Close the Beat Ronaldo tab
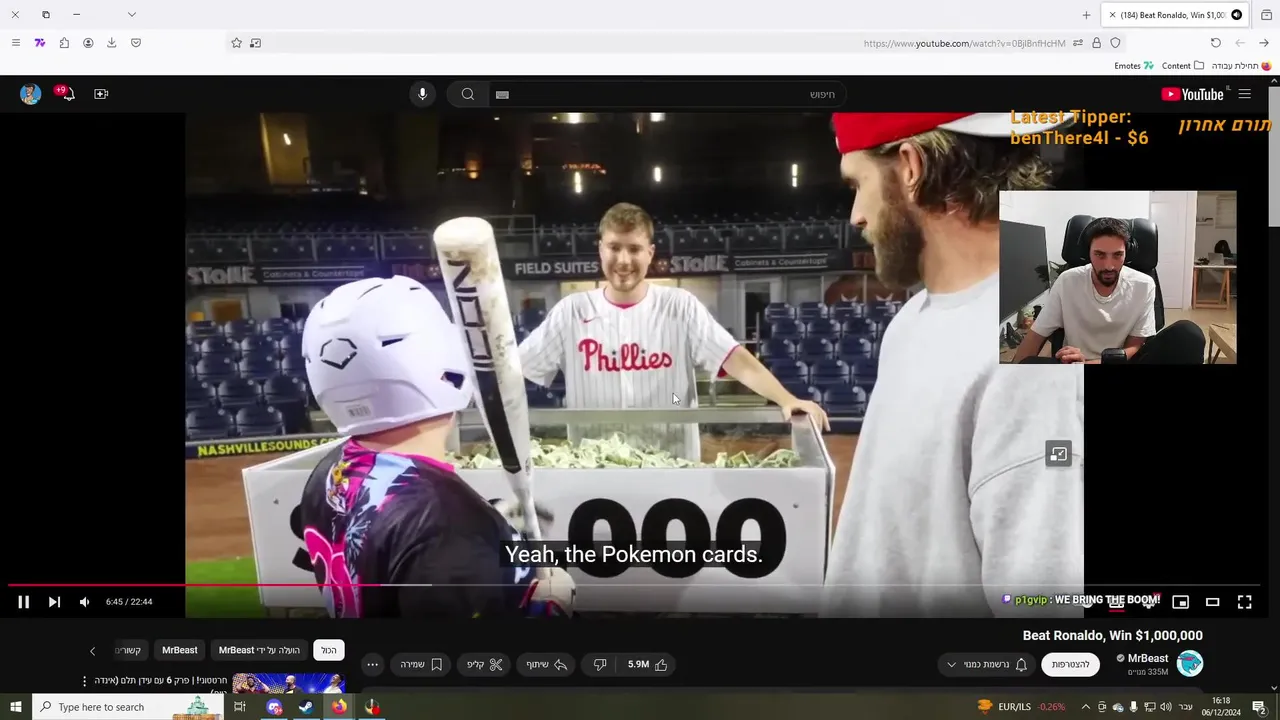Viewport: 1280px width, 720px height. (x=1112, y=15)
